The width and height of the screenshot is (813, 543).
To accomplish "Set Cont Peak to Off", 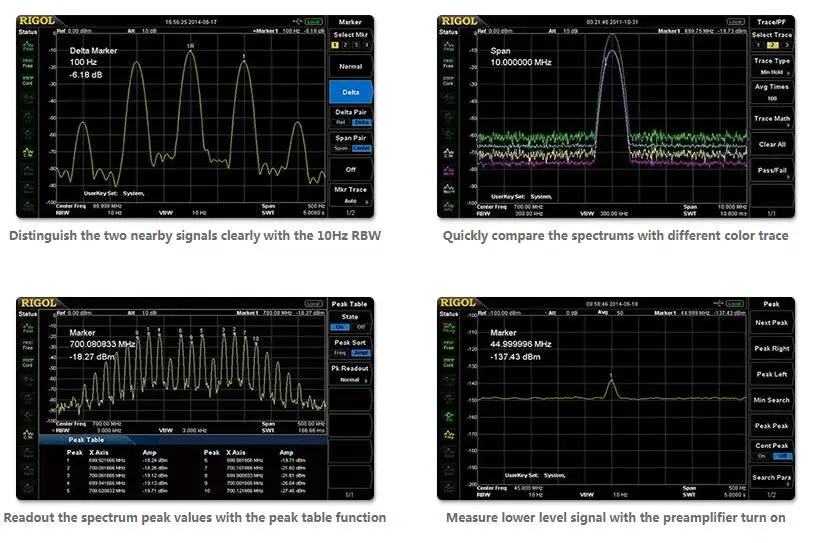I will [x=782, y=456].
